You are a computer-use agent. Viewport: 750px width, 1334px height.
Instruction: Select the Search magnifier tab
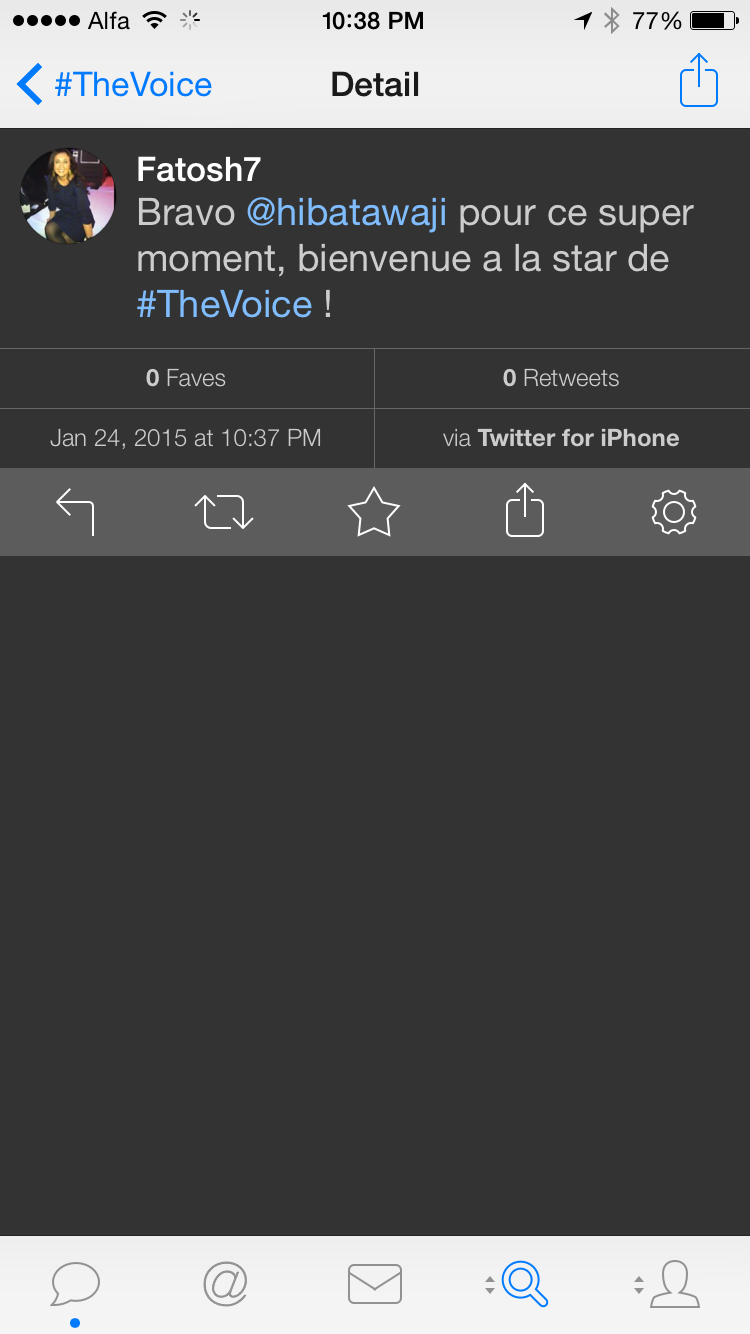click(x=524, y=1284)
